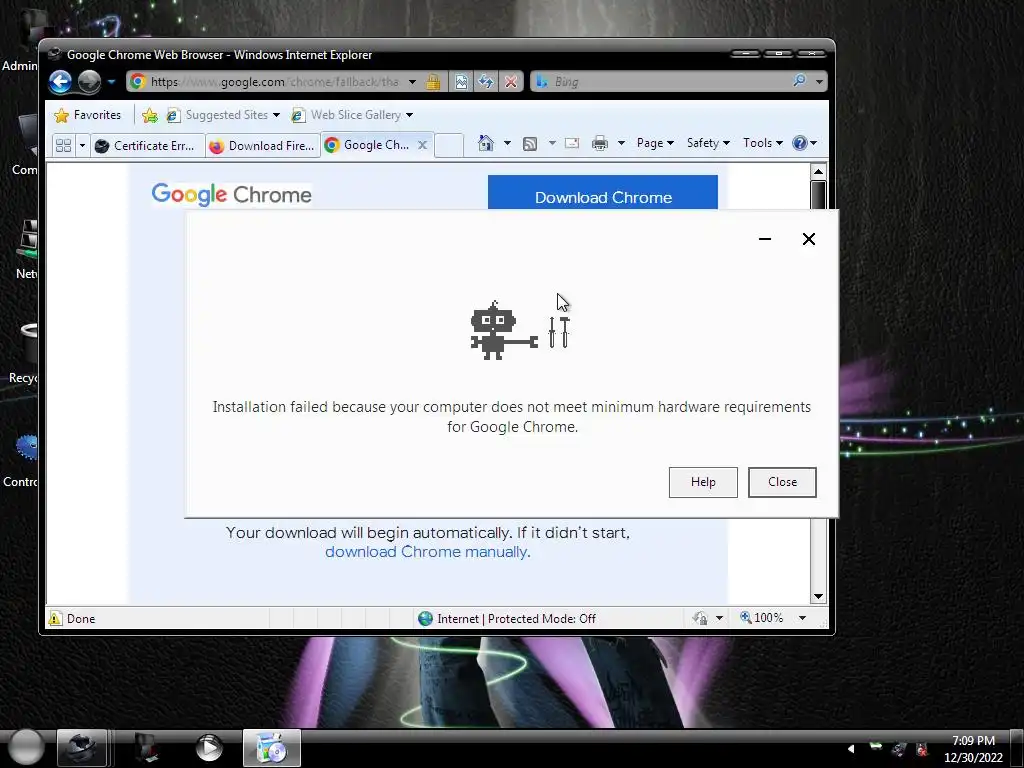This screenshot has width=1024, height=768.
Task: Click the status bar warning icon
Action: point(56,618)
